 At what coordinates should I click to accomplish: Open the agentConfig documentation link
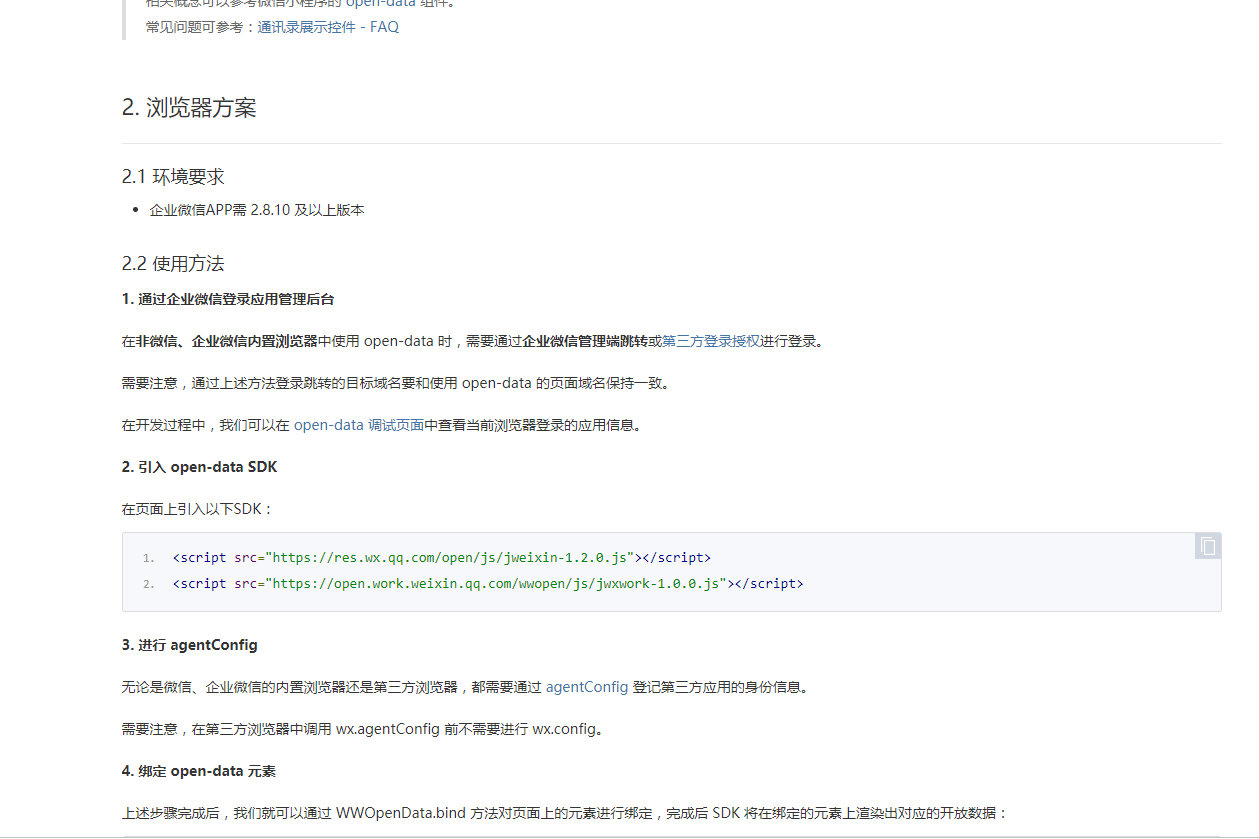(x=587, y=687)
